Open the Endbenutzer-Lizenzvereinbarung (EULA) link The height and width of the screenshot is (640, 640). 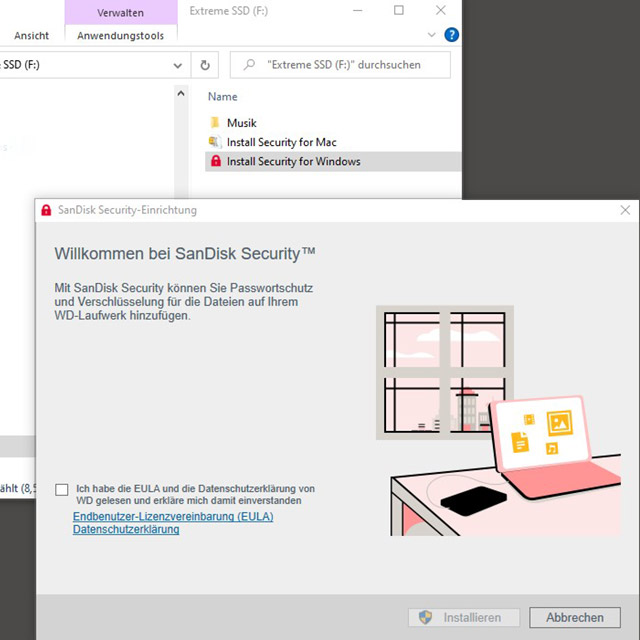pyautogui.click(x=173, y=517)
